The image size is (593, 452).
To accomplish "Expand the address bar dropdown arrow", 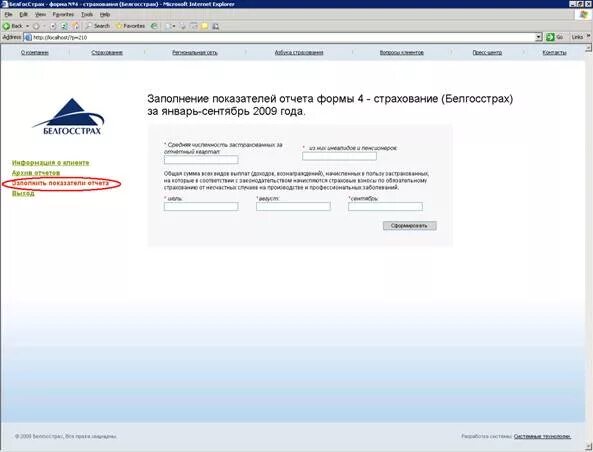I will pyautogui.click(x=539, y=37).
